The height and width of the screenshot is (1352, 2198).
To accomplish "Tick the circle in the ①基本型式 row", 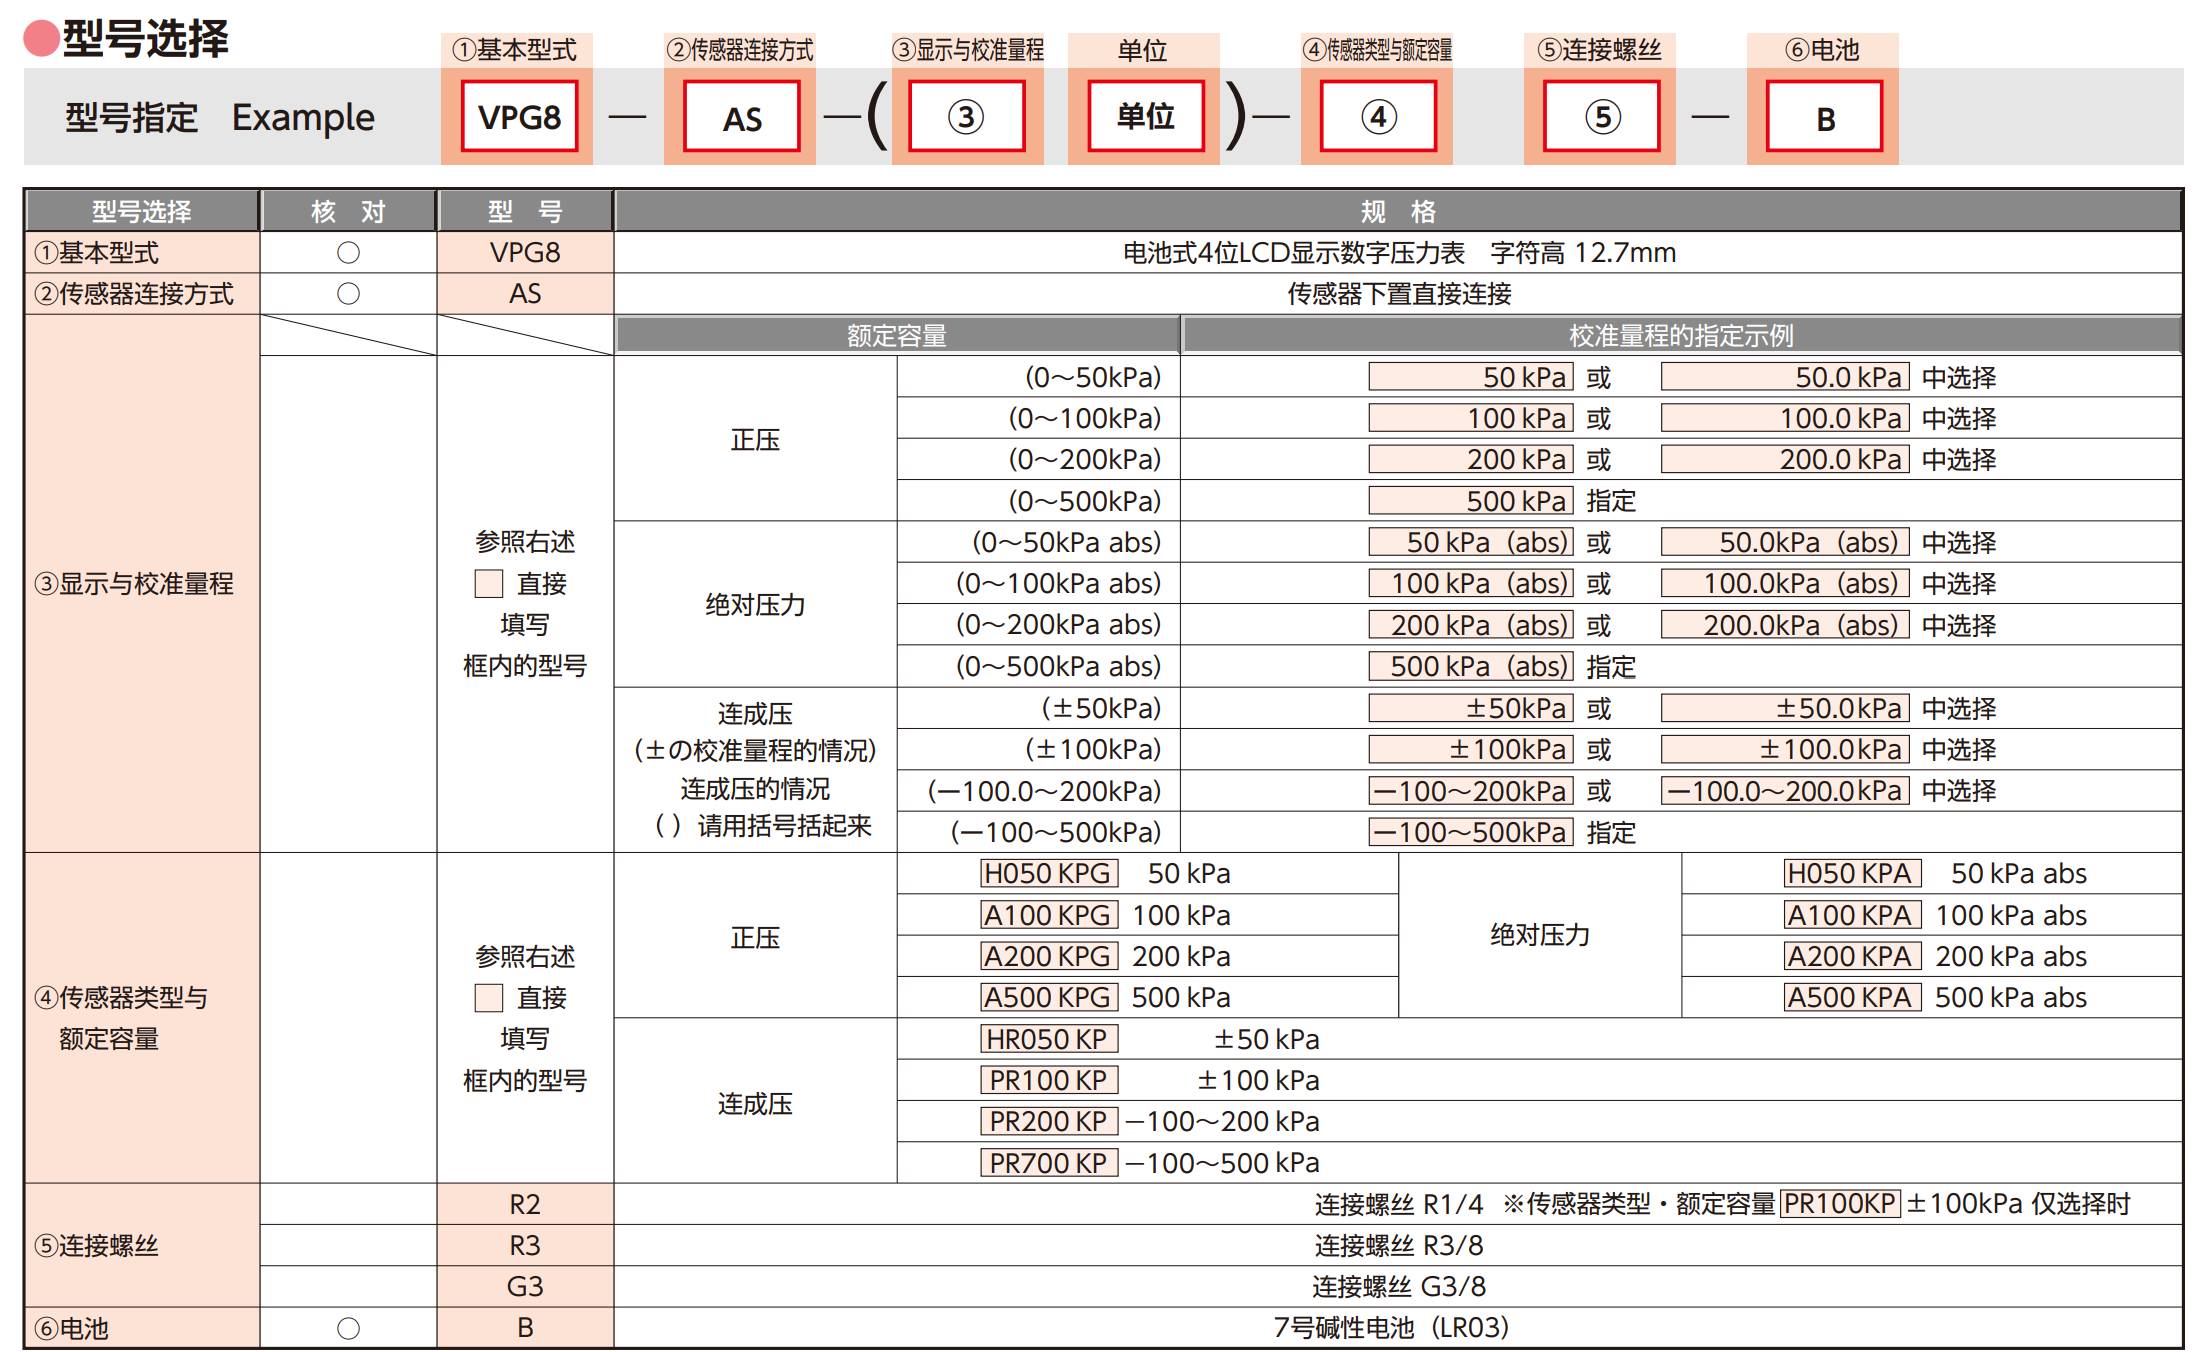I will (x=348, y=253).
